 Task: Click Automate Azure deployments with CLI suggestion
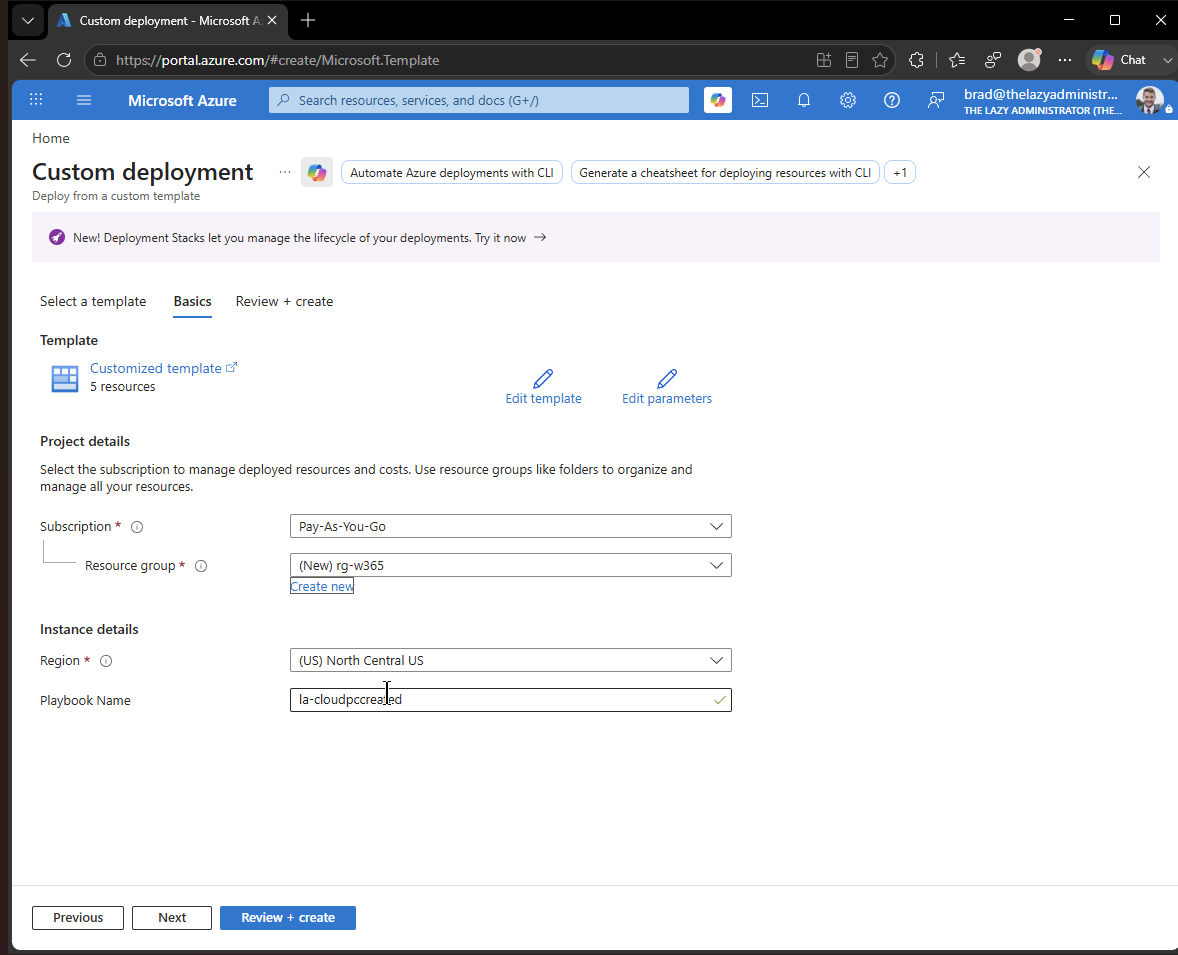(452, 173)
